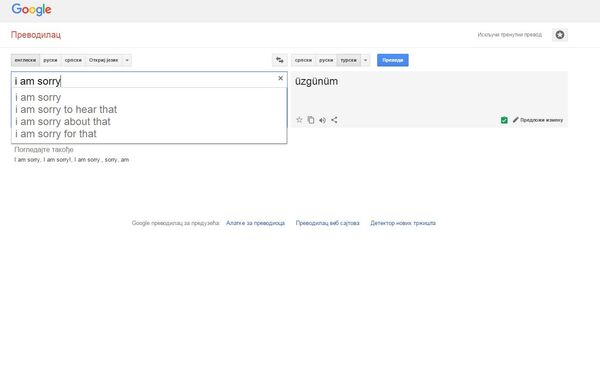Click Искључи тренутни превод link
The image size is (600, 374).
[510, 35]
